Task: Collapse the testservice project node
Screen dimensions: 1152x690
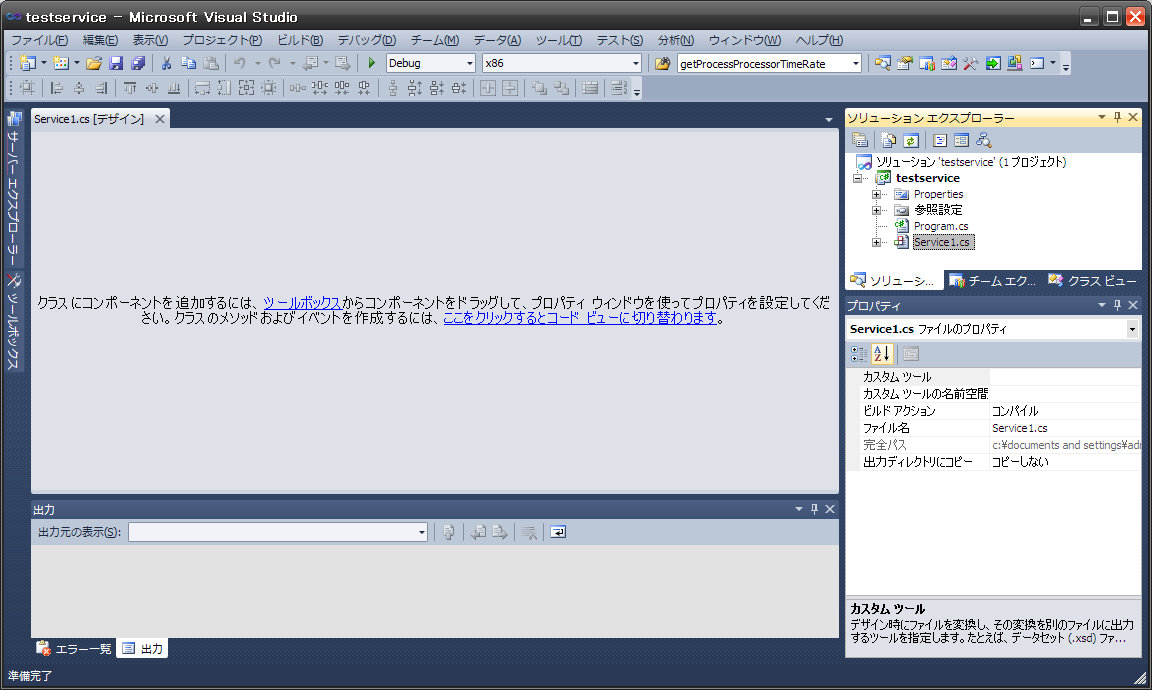Action: click(857, 178)
